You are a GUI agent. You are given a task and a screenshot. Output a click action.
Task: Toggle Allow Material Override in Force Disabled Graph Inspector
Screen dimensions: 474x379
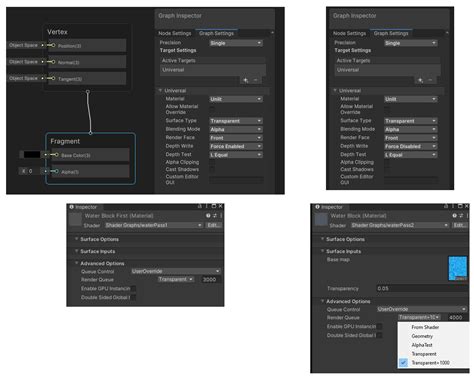pyautogui.click(x=387, y=109)
